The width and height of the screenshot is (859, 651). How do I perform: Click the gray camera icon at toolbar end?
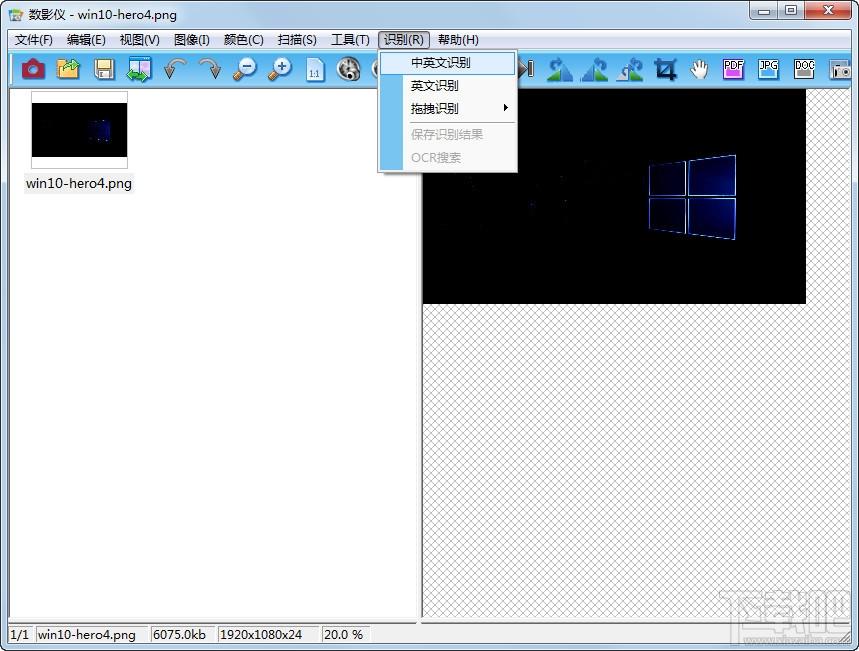pyautogui.click(x=839, y=70)
